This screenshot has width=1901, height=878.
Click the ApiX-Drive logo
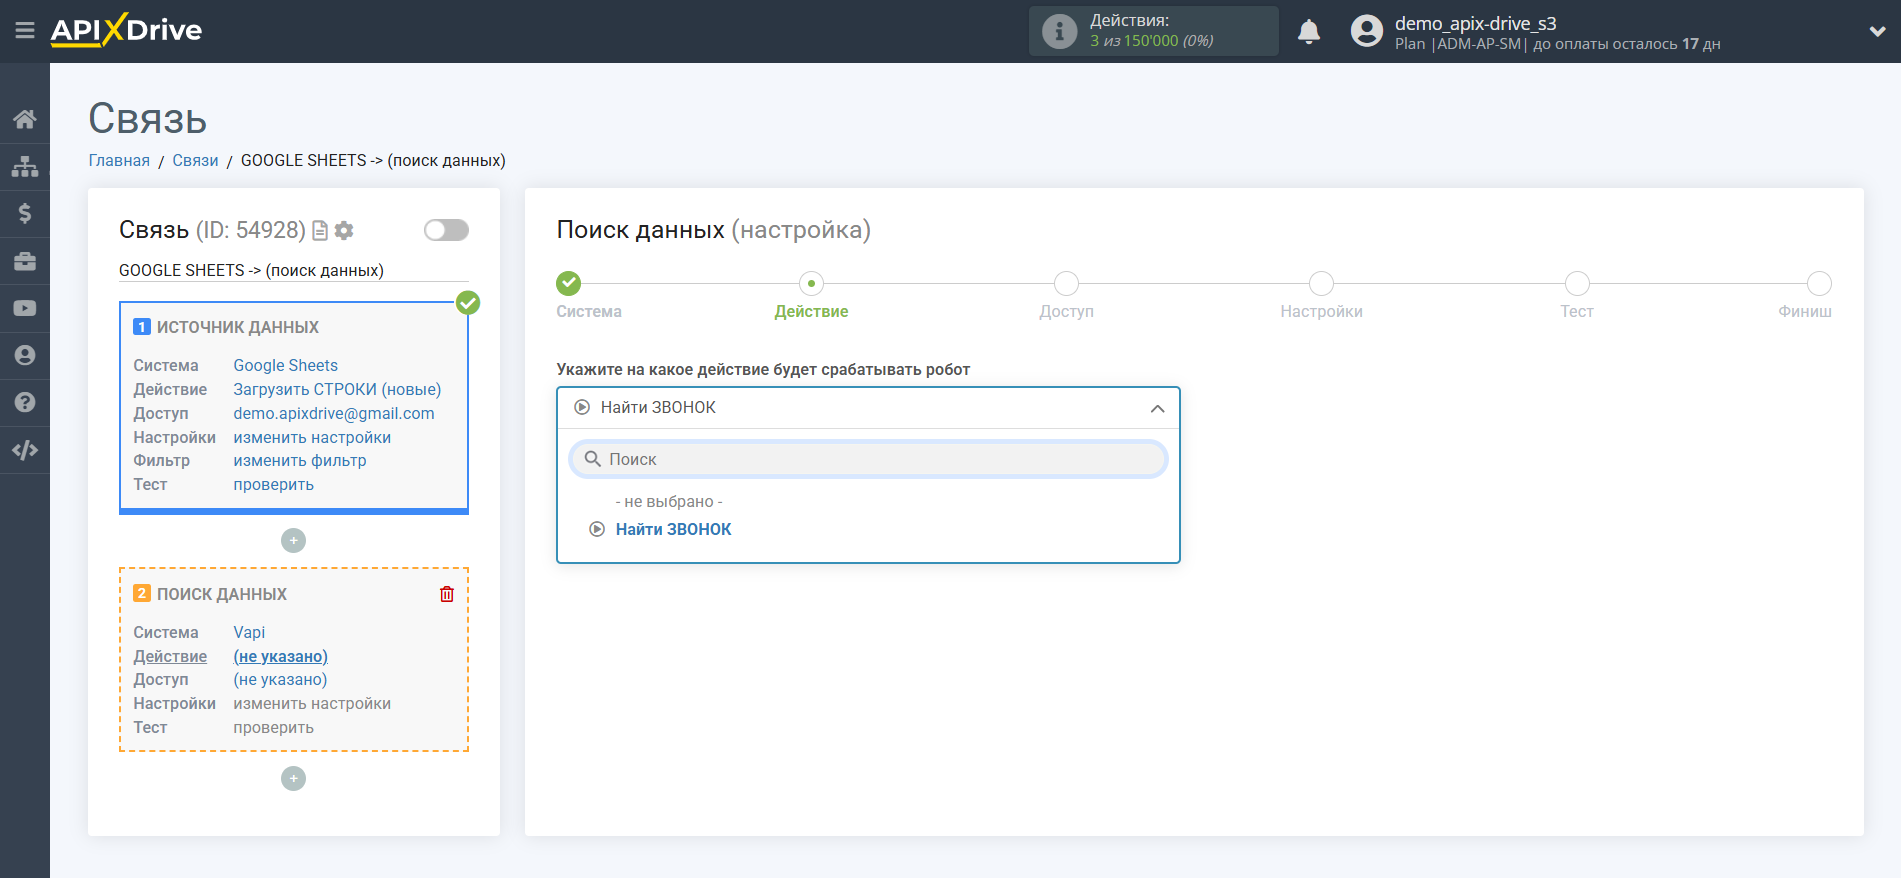pyautogui.click(x=126, y=30)
